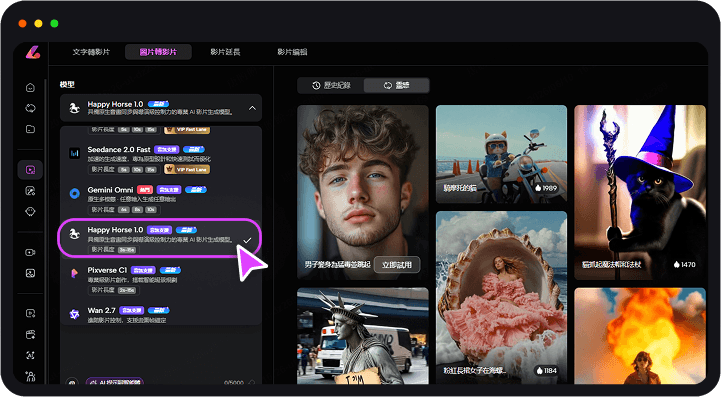
Task: Select the highlighted video generator sidebar icon
Action: (x=30, y=170)
